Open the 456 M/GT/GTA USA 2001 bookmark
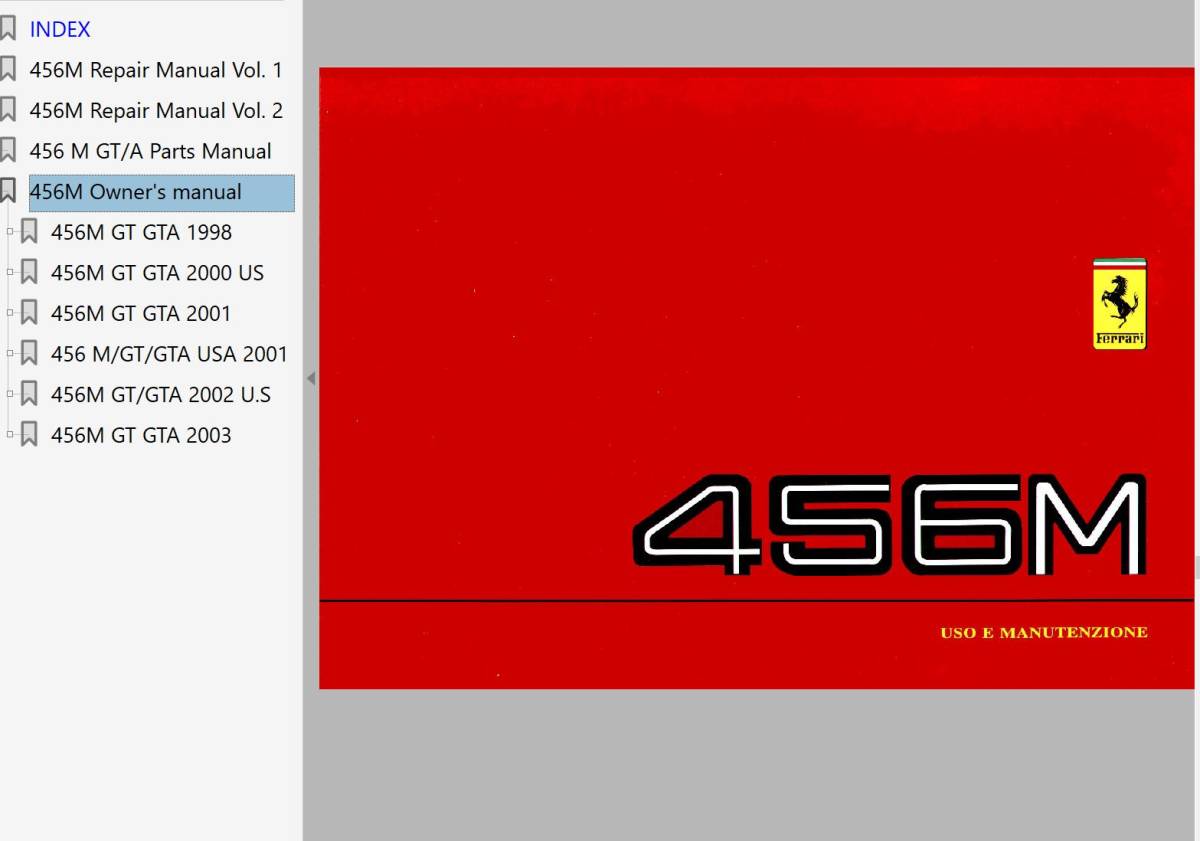This screenshot has height=841, width=1200. 169,354
